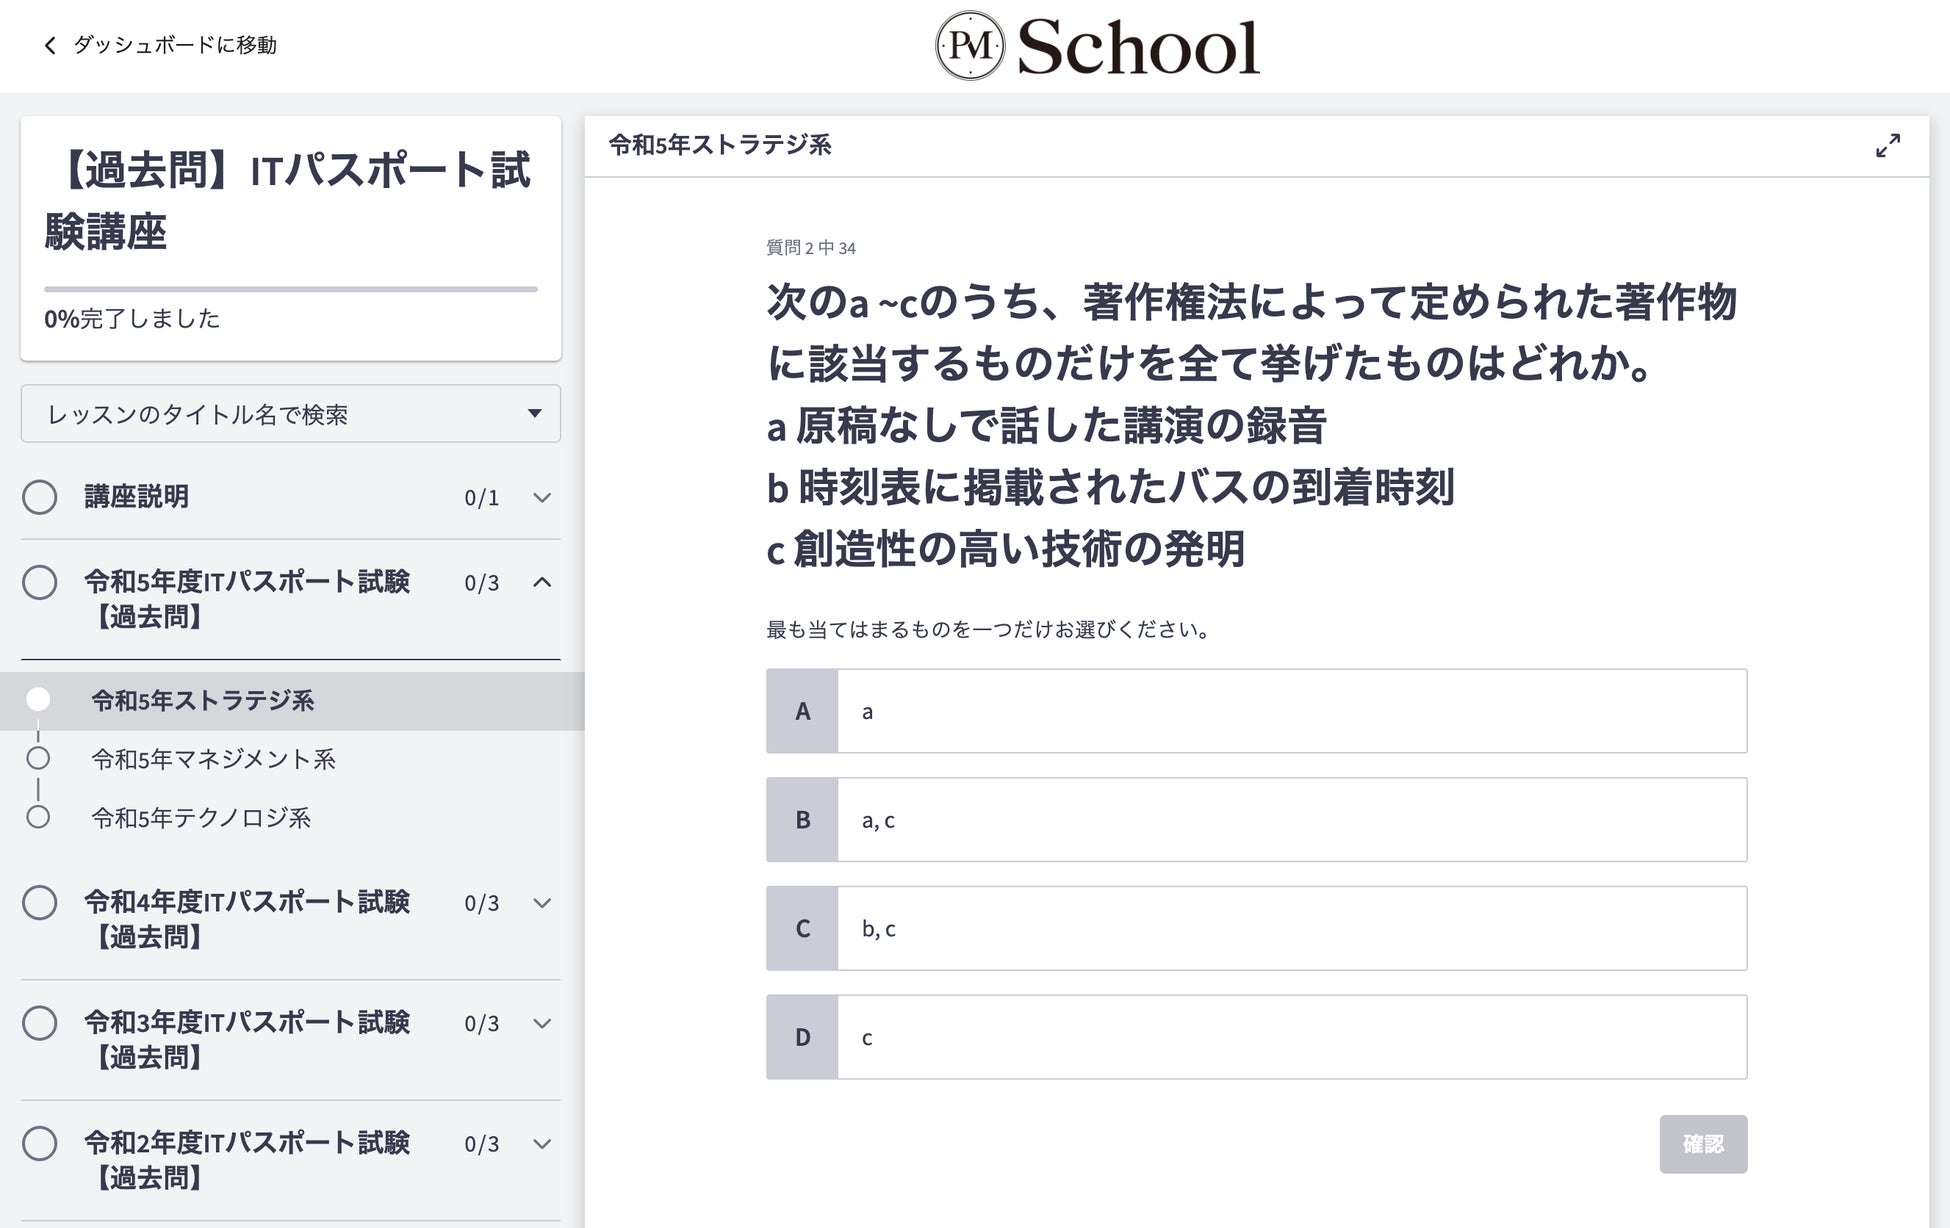The width and height of the screenshot is (1950, 1228).
Task: Click completion circle for 令和3年度 section
Action: pyautogui.click(x=40, y=1023)
